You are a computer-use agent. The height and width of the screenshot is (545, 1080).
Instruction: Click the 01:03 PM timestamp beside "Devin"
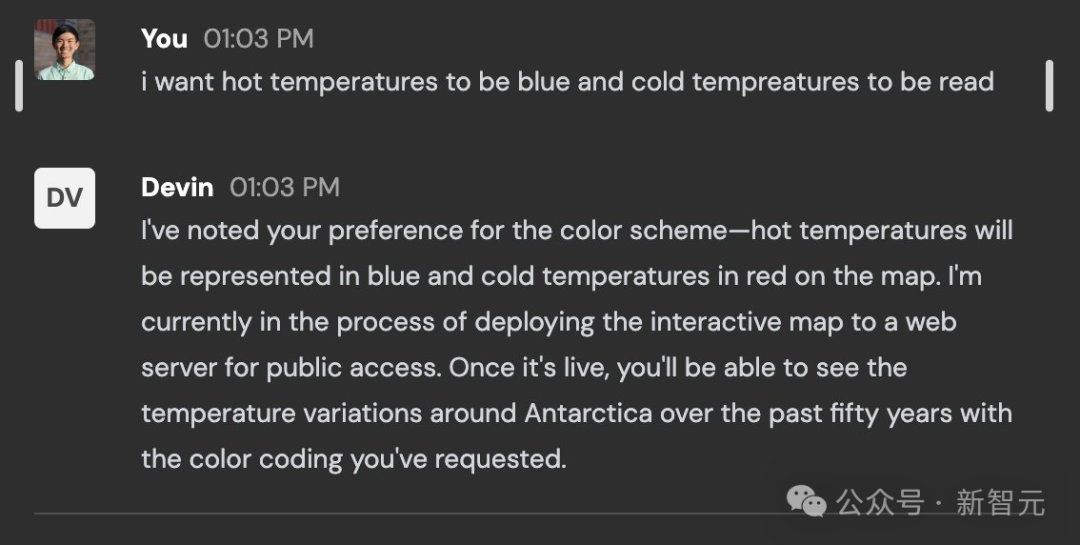[284, 187]
